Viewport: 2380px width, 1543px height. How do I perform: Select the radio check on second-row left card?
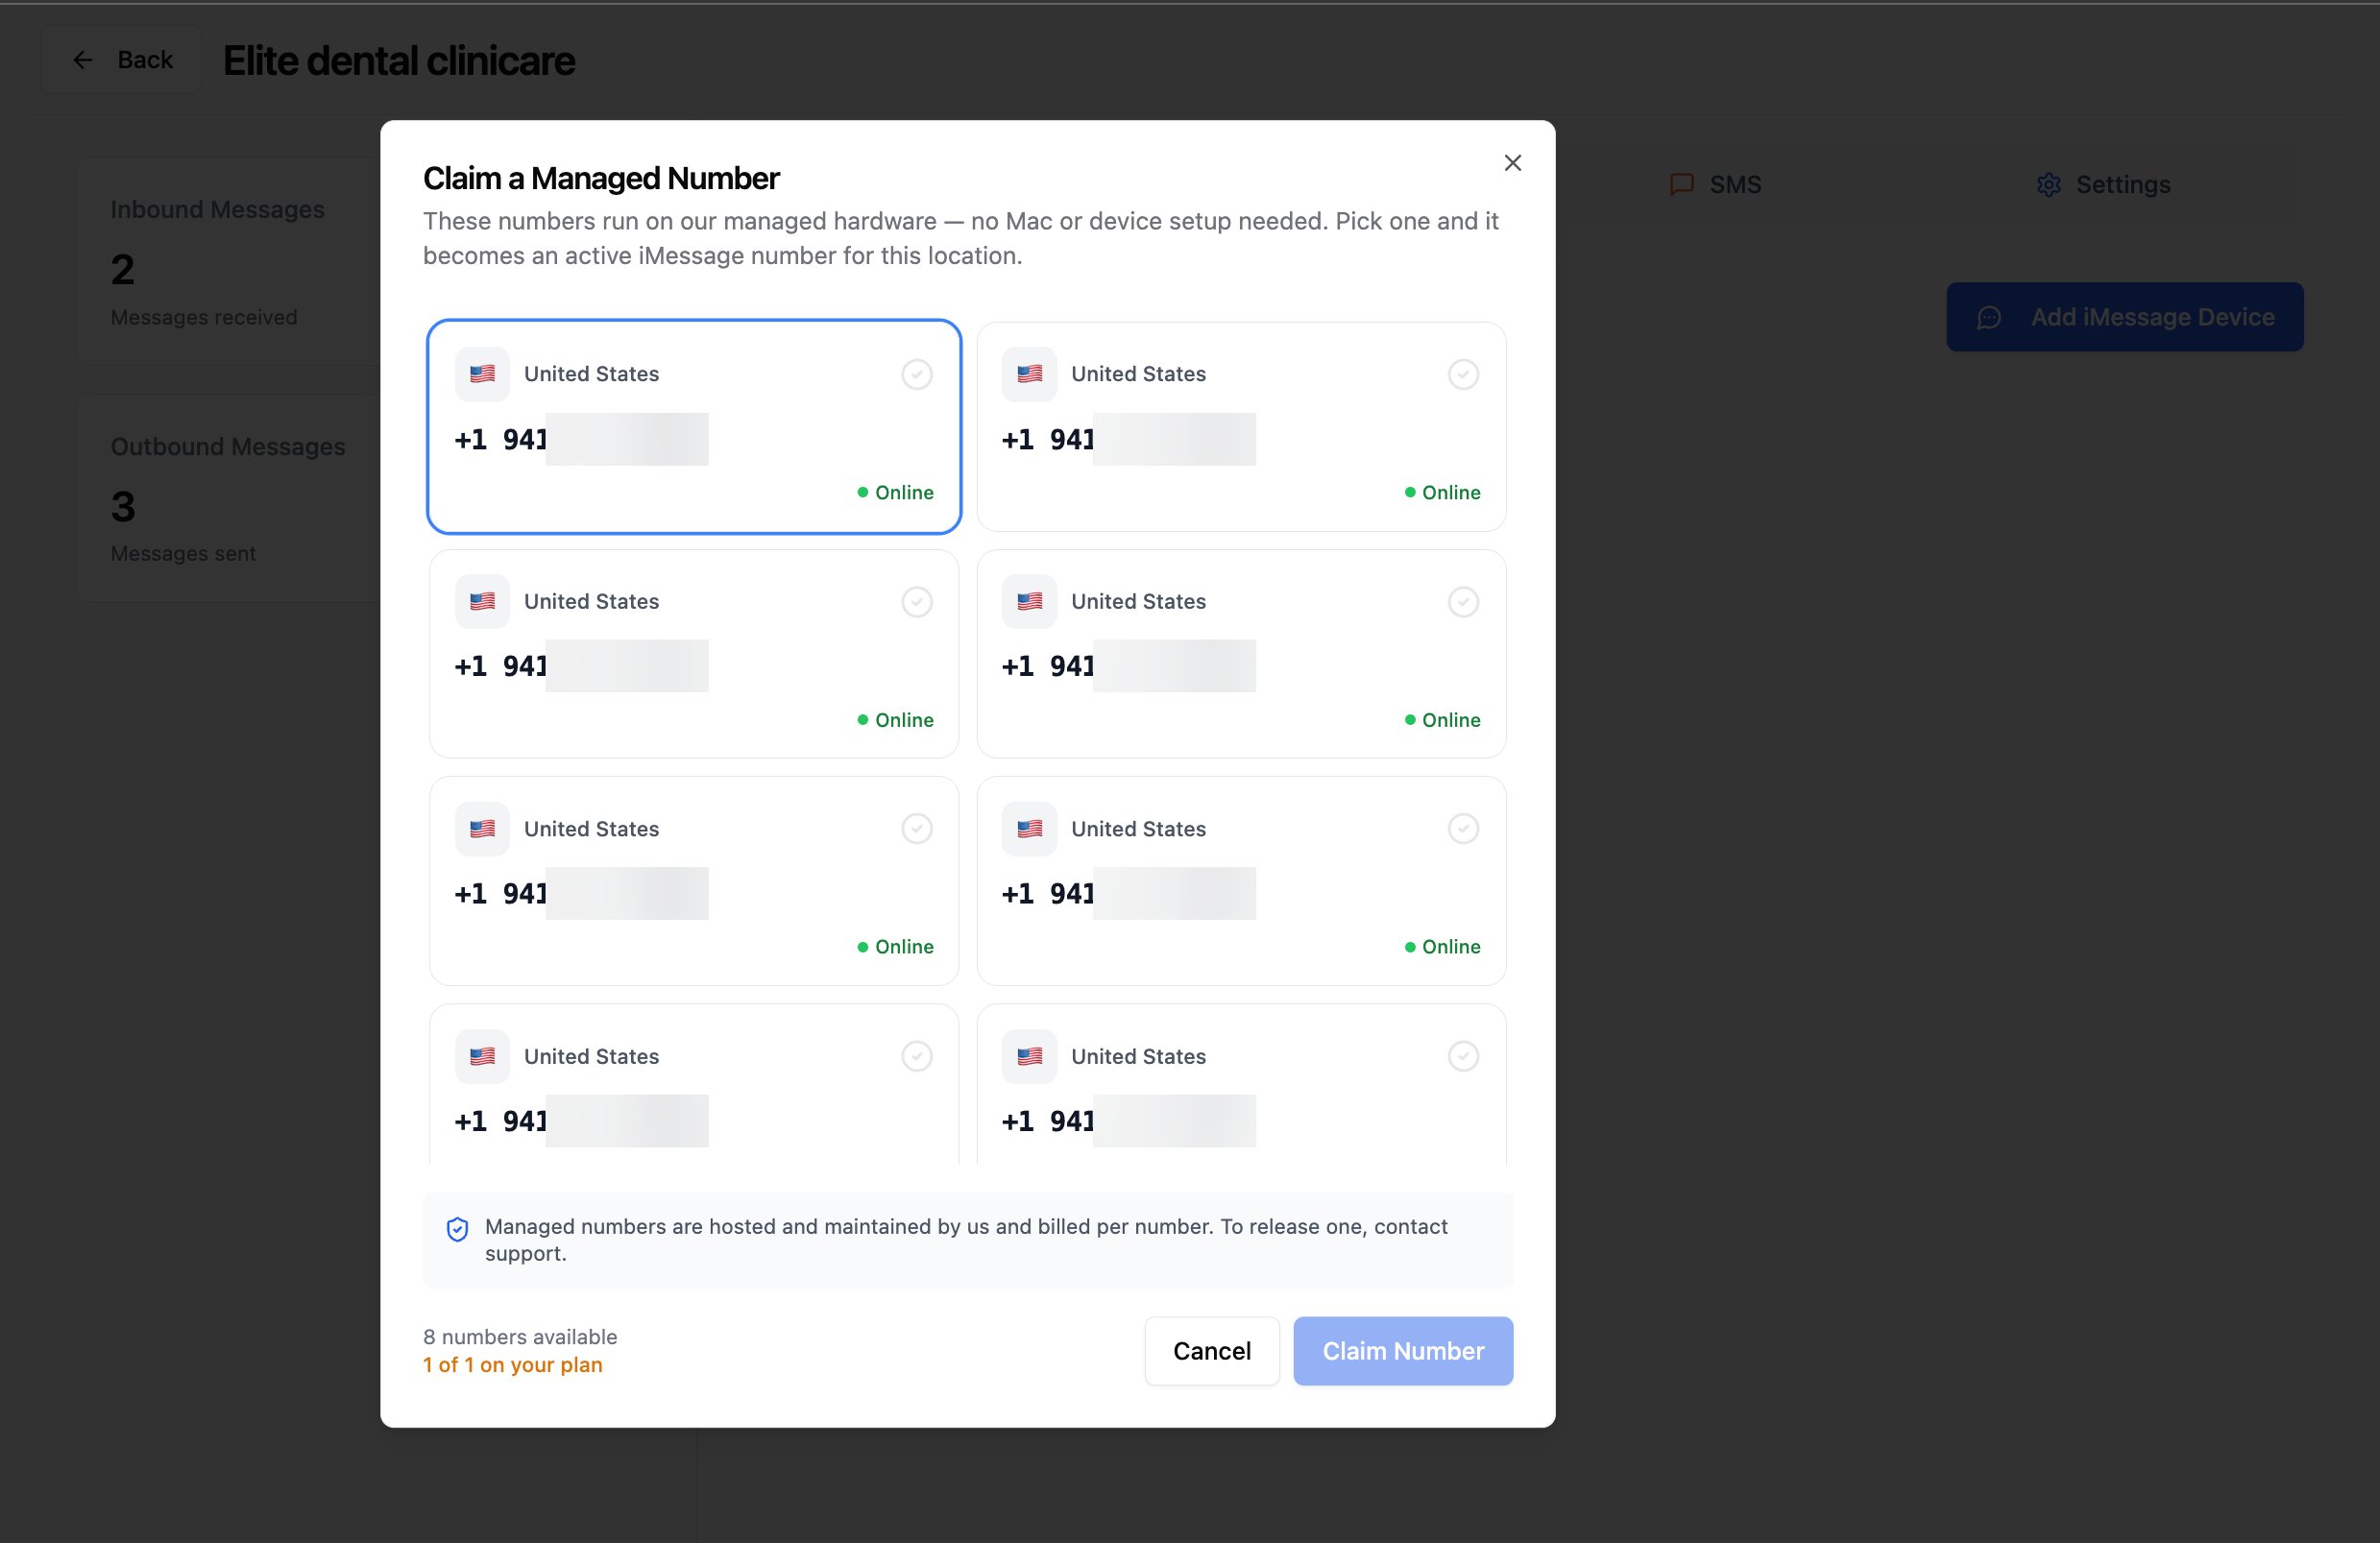tap(916, 601)
